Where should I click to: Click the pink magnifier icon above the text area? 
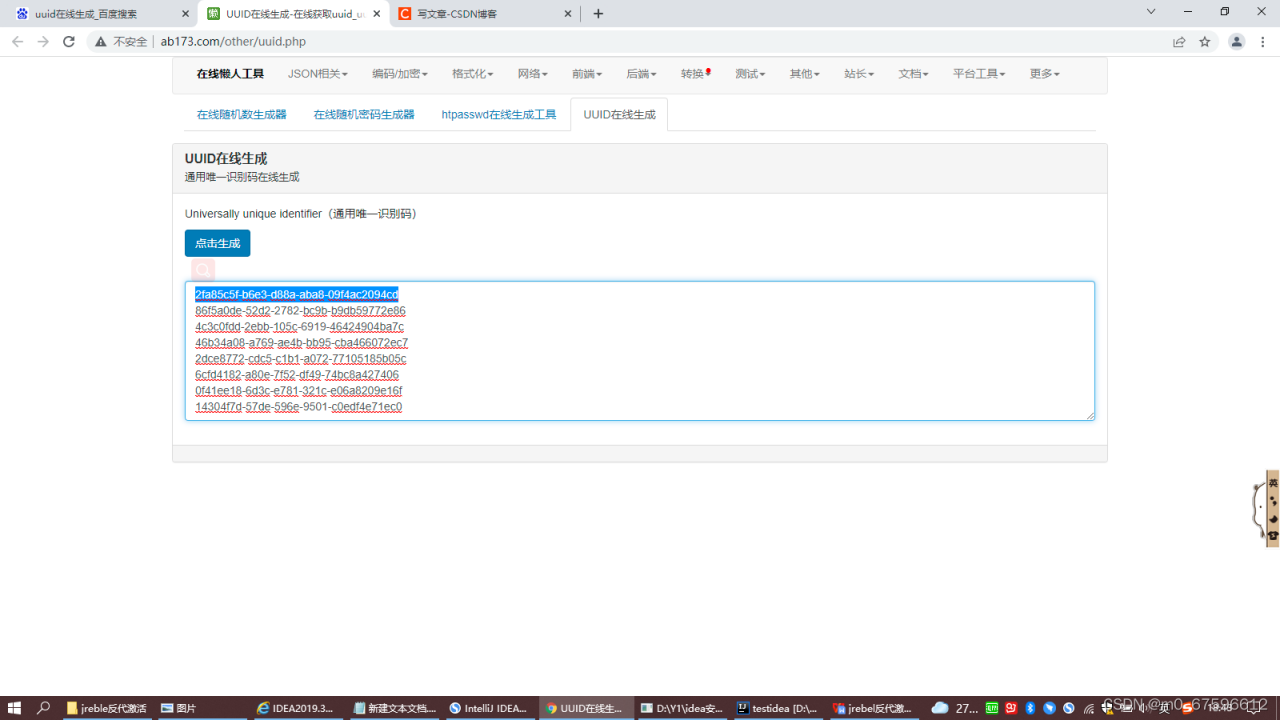coord(203,270)
